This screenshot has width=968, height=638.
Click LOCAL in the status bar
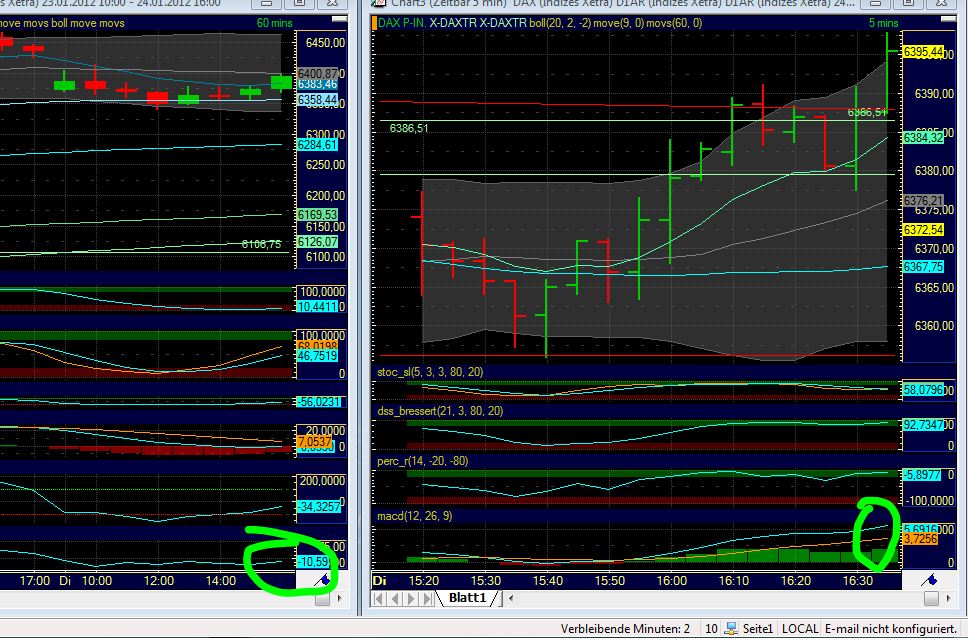[801, 627]
